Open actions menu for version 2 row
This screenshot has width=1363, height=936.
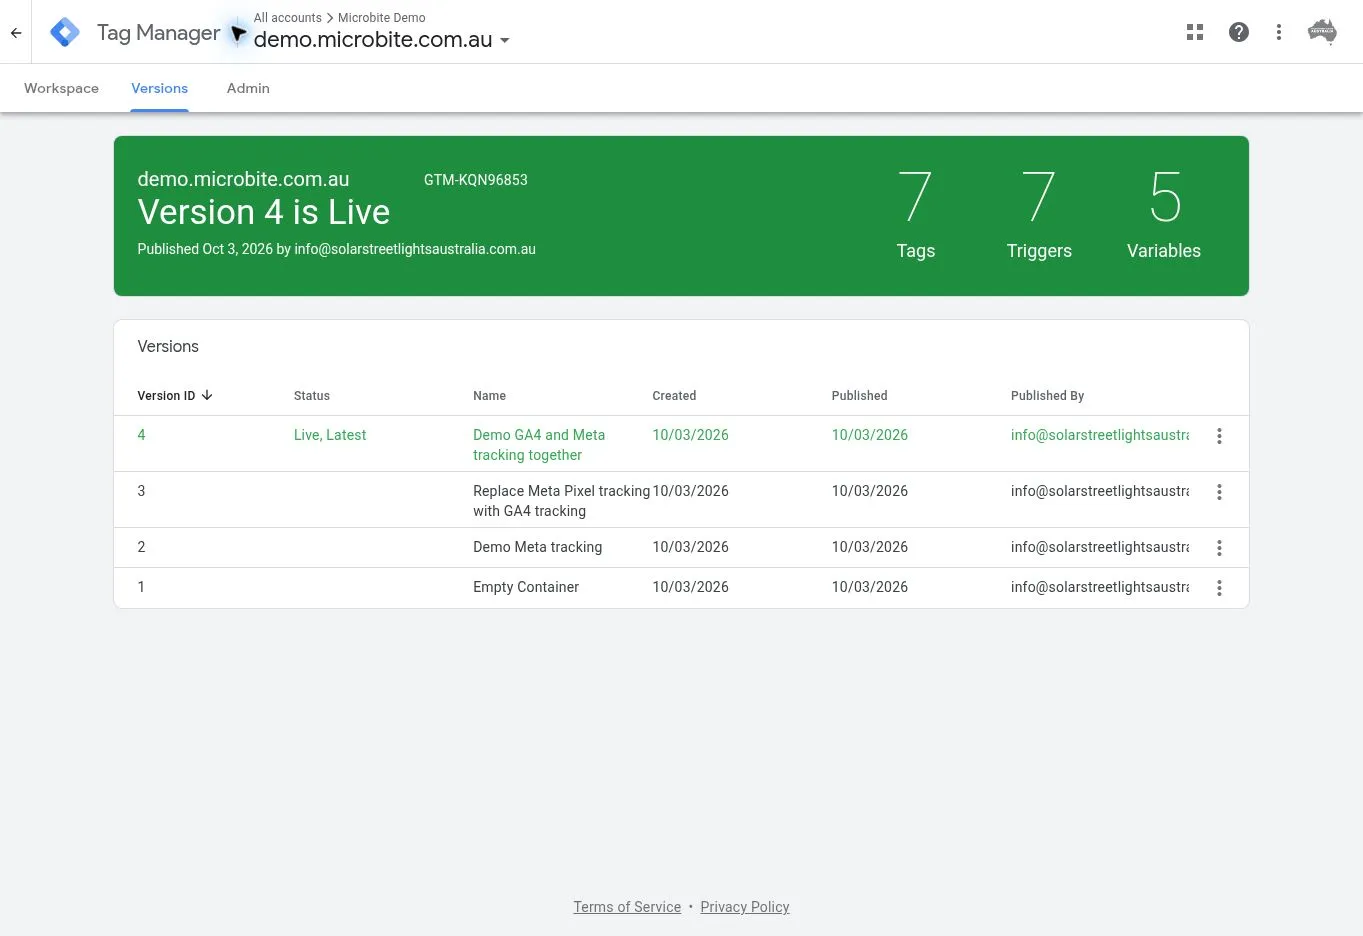(x=1219, y=548)
